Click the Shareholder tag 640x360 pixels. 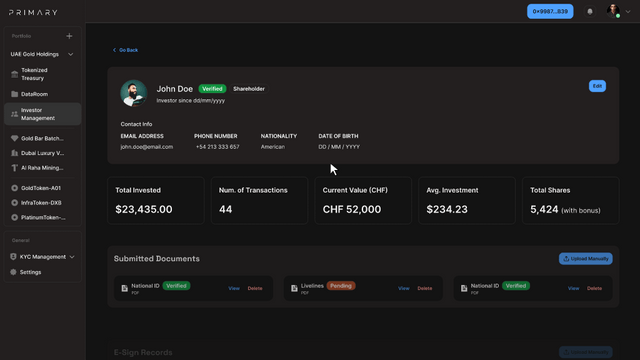click(x=249, y=89)
